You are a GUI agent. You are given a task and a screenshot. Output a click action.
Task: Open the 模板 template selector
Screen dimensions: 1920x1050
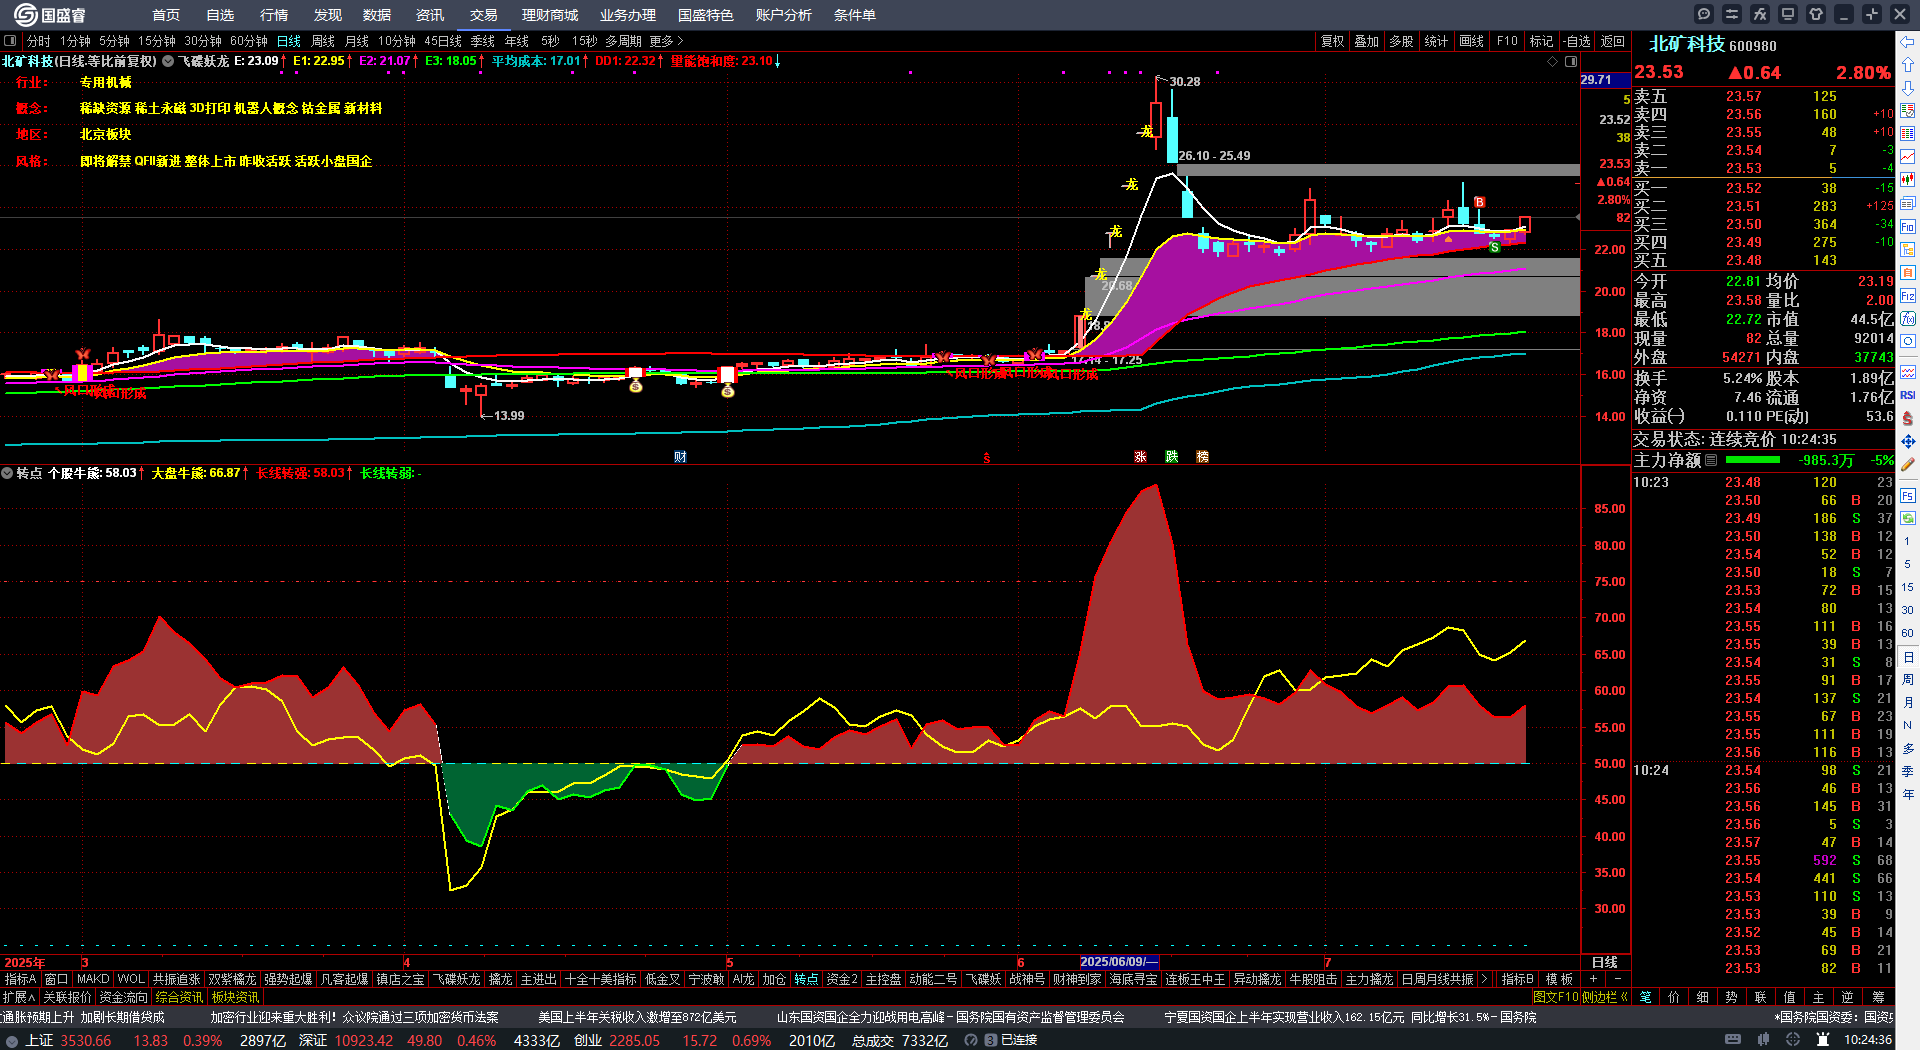click(x=1560, y=979)
